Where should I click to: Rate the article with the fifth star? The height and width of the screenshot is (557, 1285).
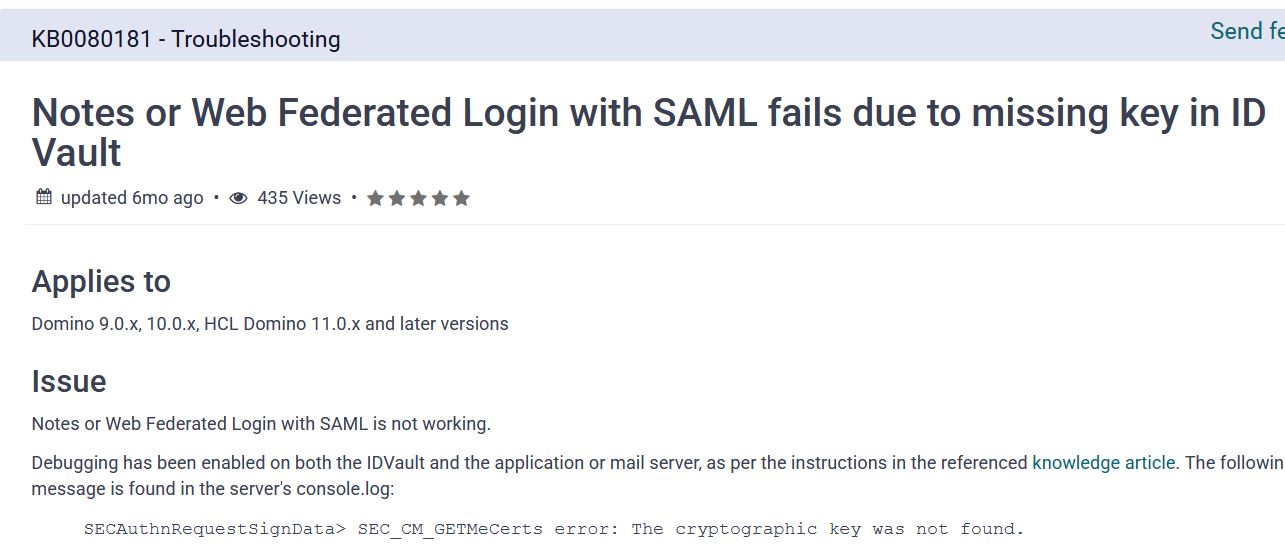tap(461, 198)
